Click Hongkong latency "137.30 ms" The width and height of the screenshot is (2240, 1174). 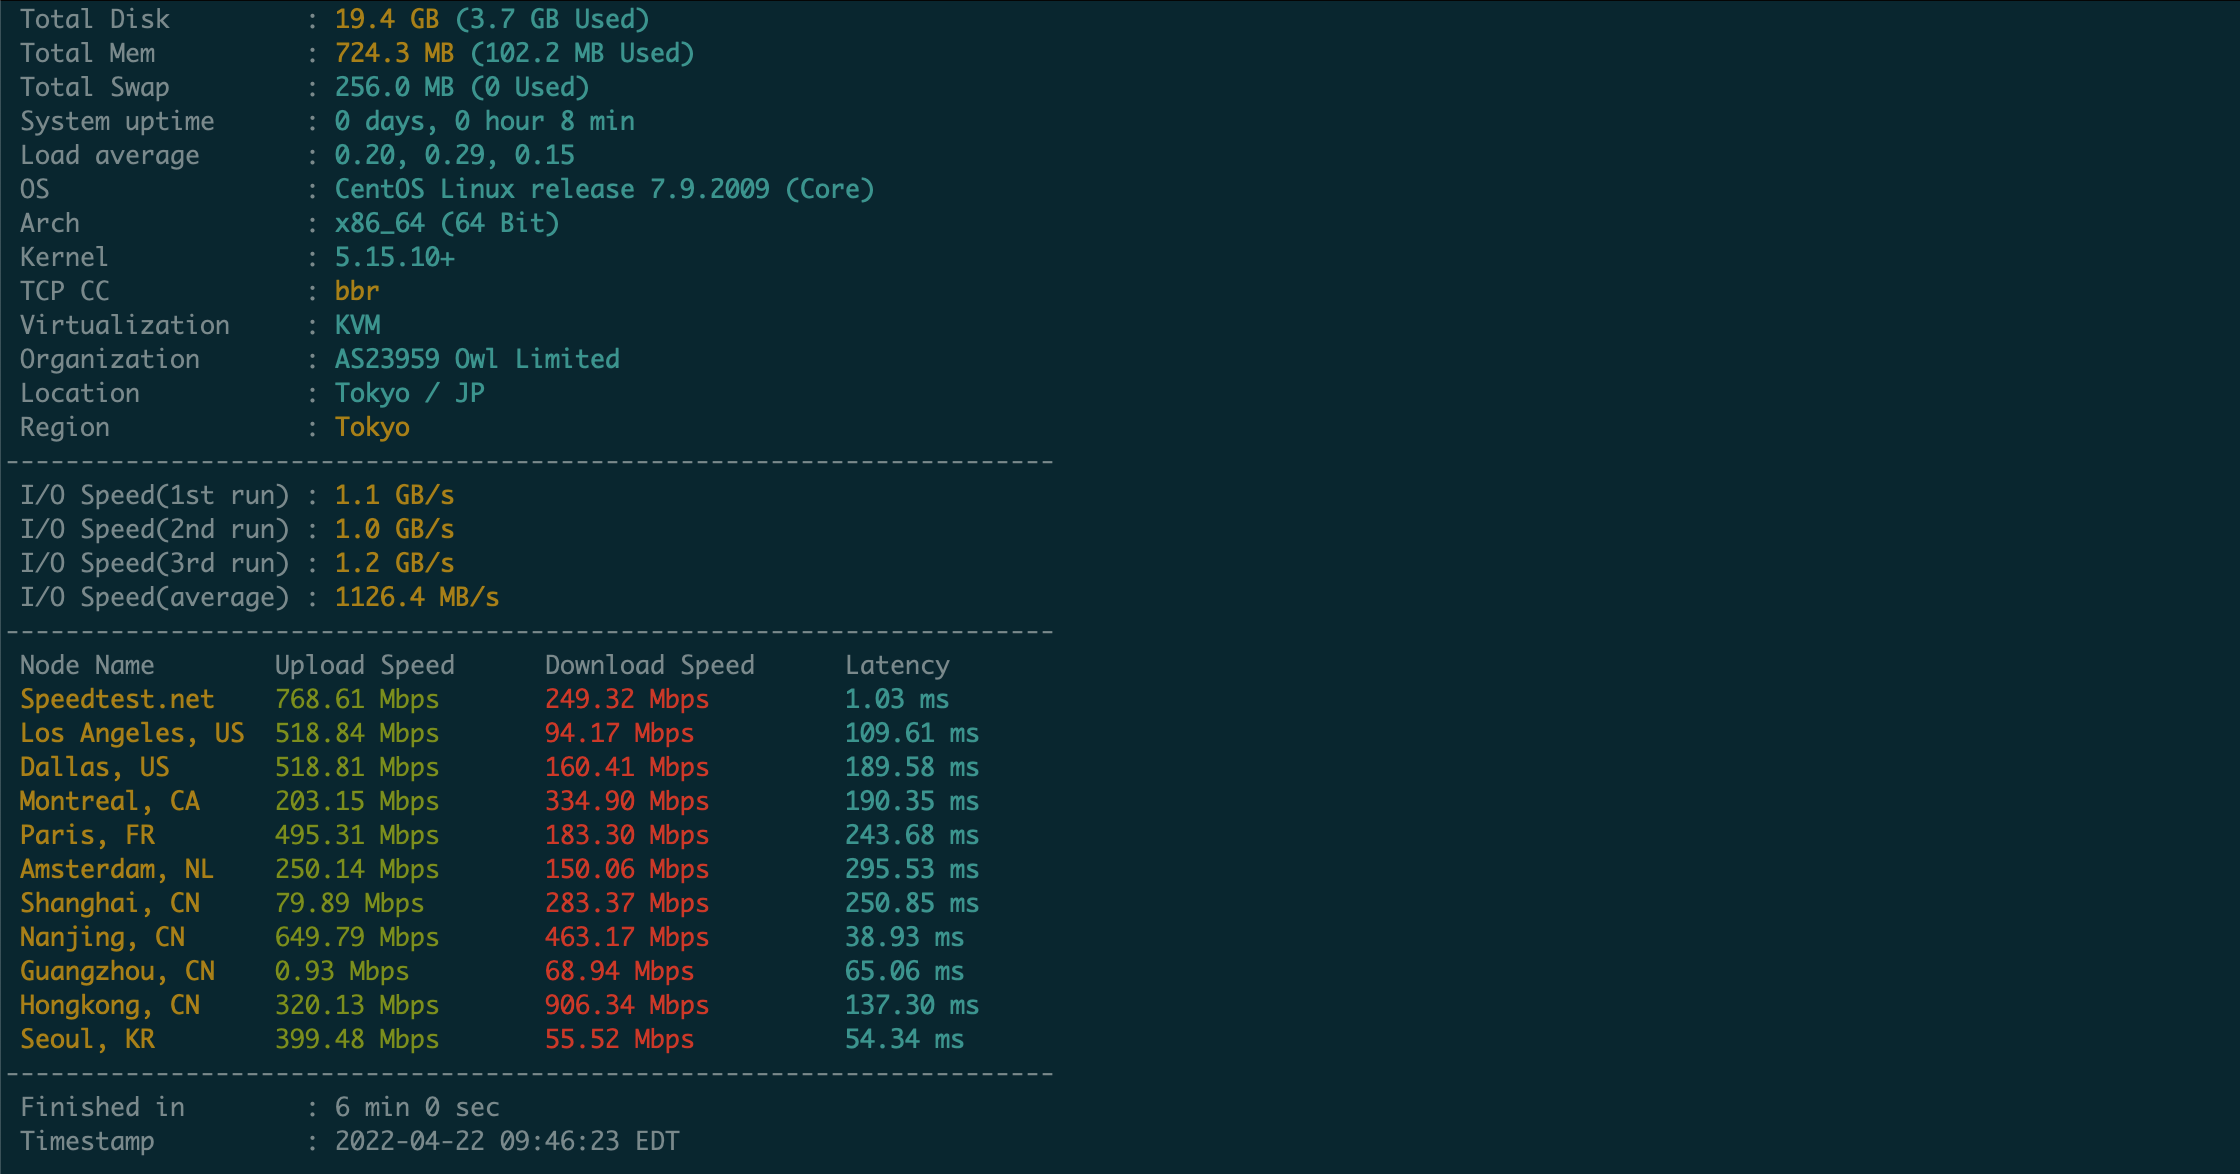(x=912, y=1005)
